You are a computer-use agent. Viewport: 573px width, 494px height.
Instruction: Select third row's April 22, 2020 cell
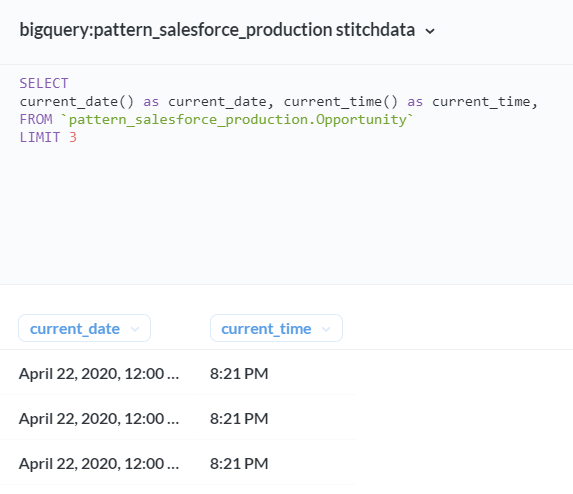pyautogui.click(x=99, y=463)
